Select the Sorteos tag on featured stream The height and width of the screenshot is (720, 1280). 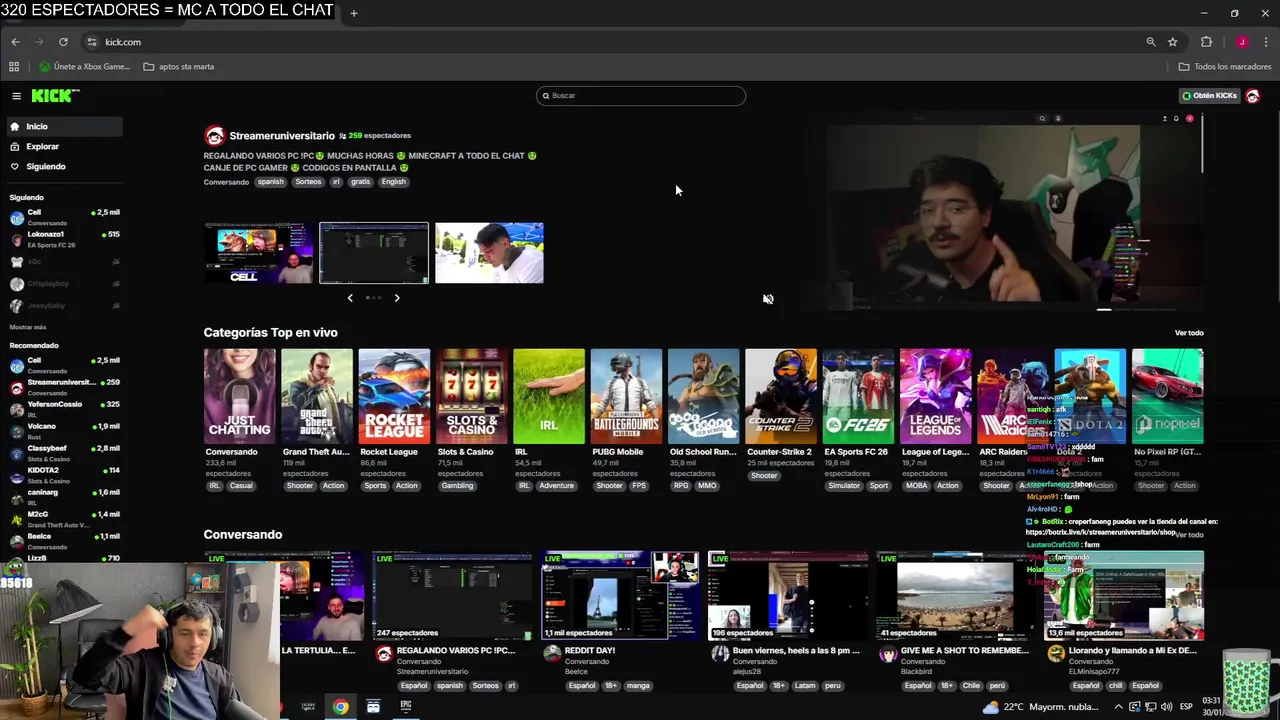point(308,182)
